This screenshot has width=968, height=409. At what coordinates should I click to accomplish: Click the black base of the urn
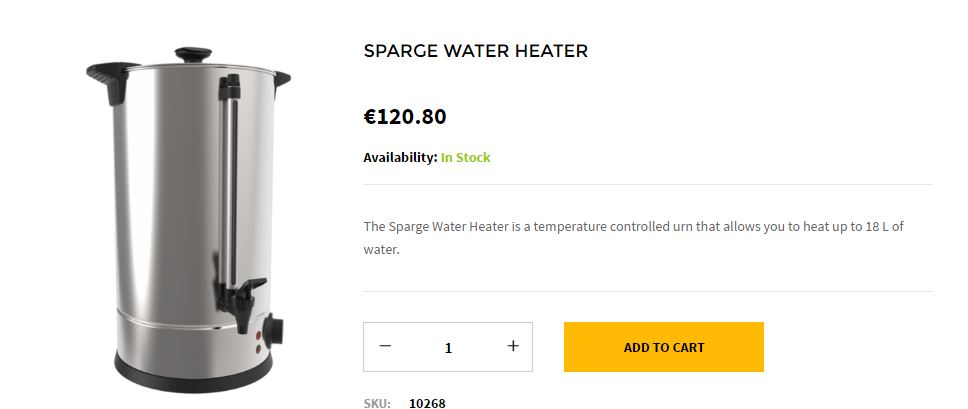click(x=190, y=378)
